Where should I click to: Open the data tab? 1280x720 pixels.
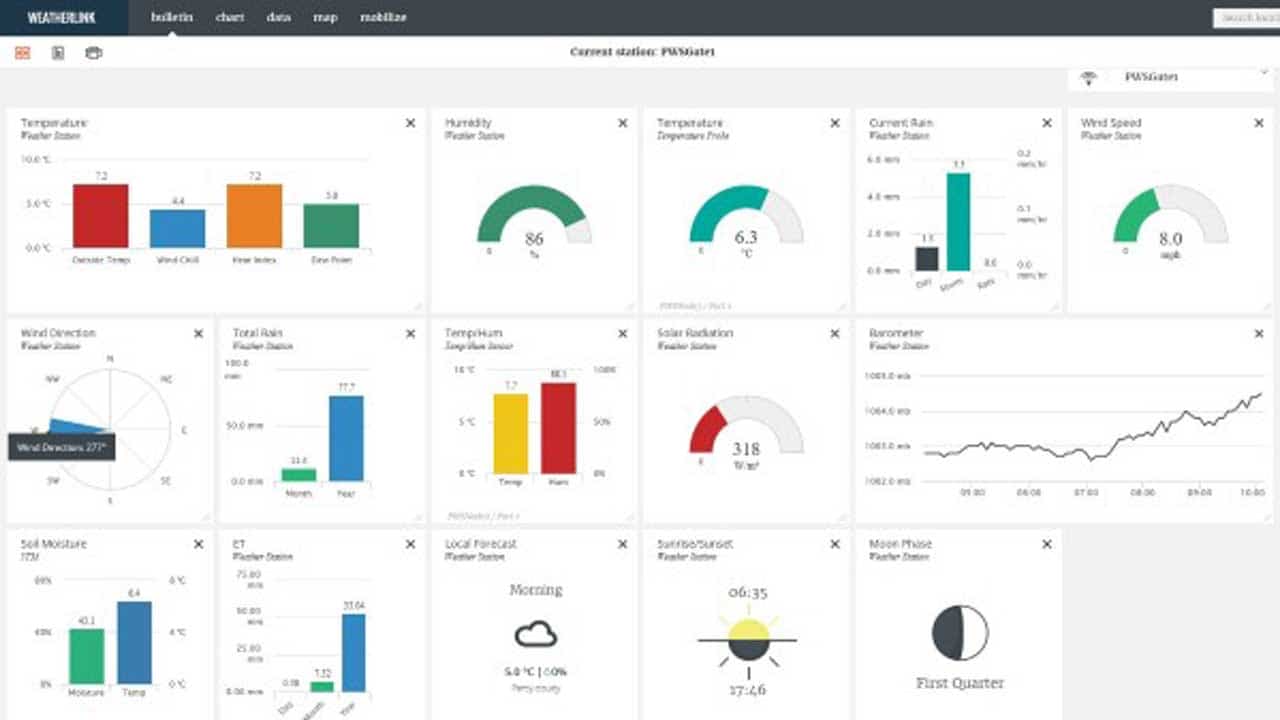(x=278, y=17)
